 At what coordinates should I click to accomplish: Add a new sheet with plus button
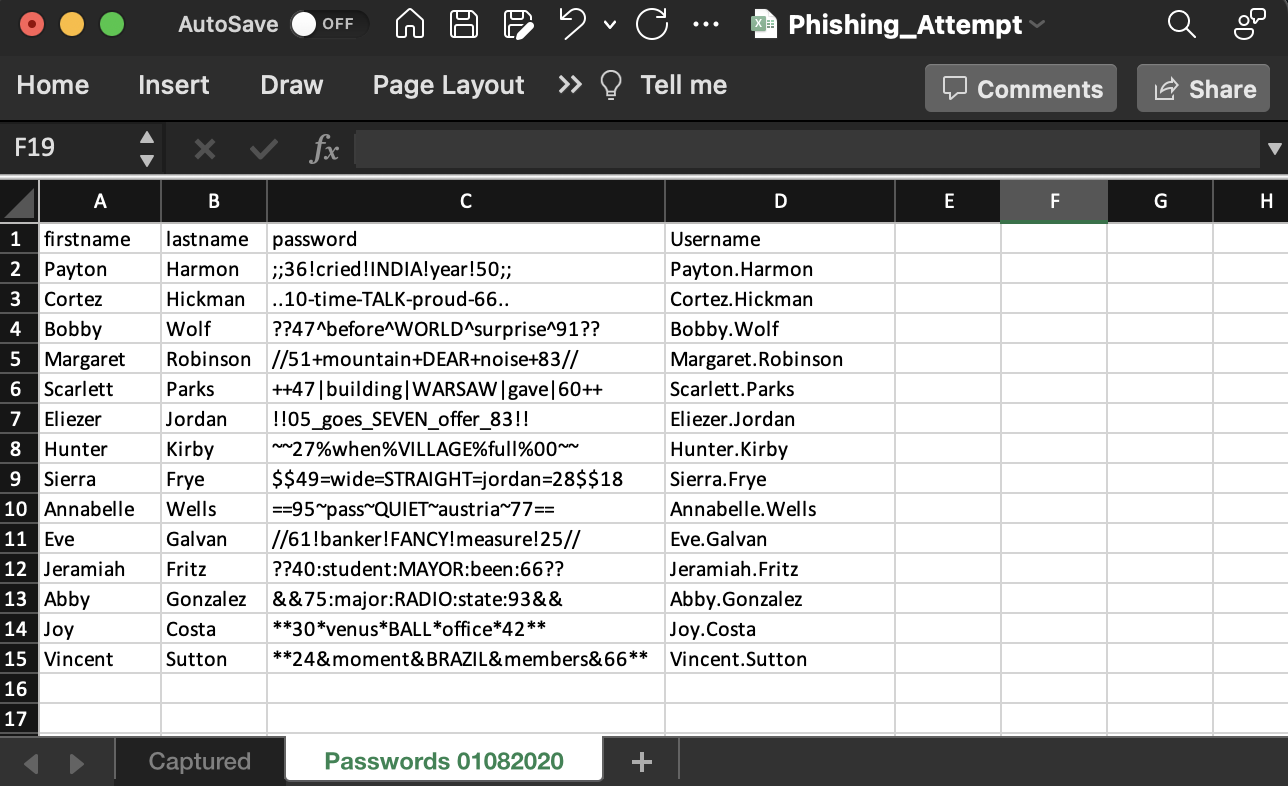(x=642, y=762)
